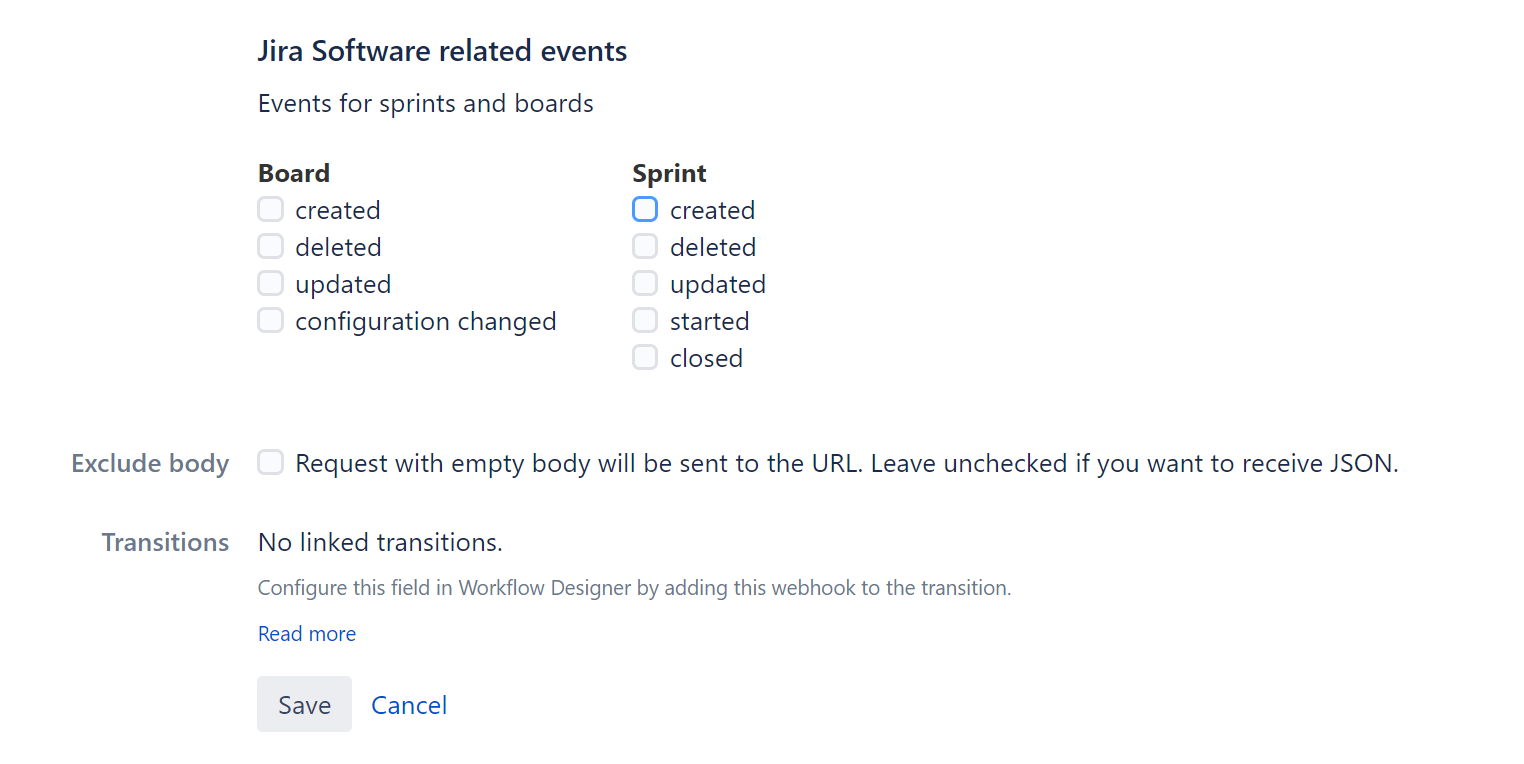1524x764 pixels.
Task: Click the Exclude body field label
Action: coord(149,462)
